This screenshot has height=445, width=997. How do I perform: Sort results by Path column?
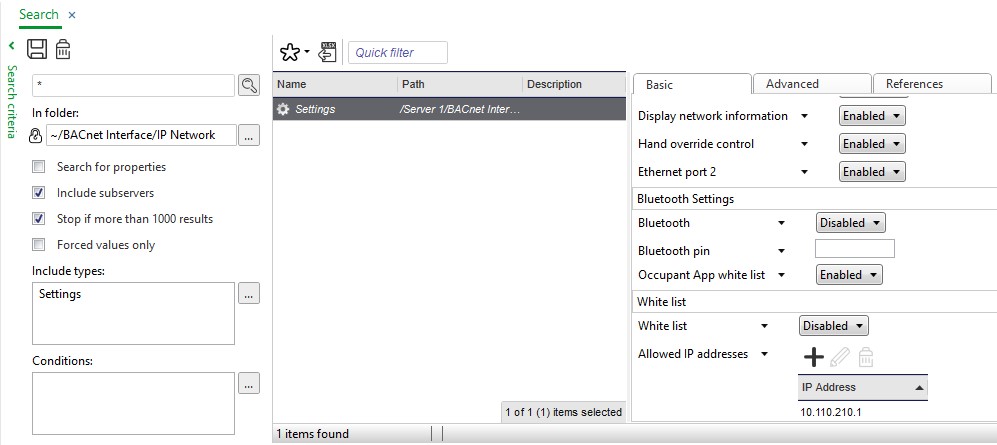coord(460,84)
